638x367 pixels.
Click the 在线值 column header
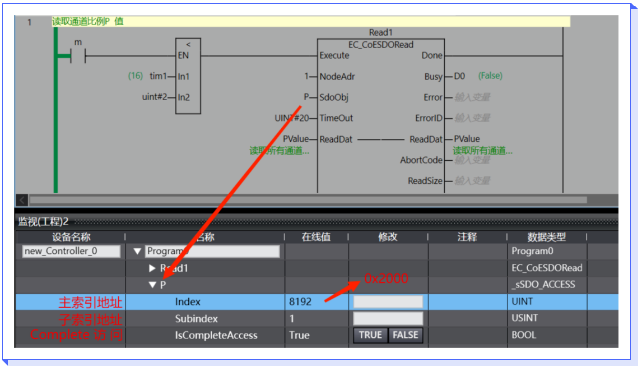pos(316,237)
